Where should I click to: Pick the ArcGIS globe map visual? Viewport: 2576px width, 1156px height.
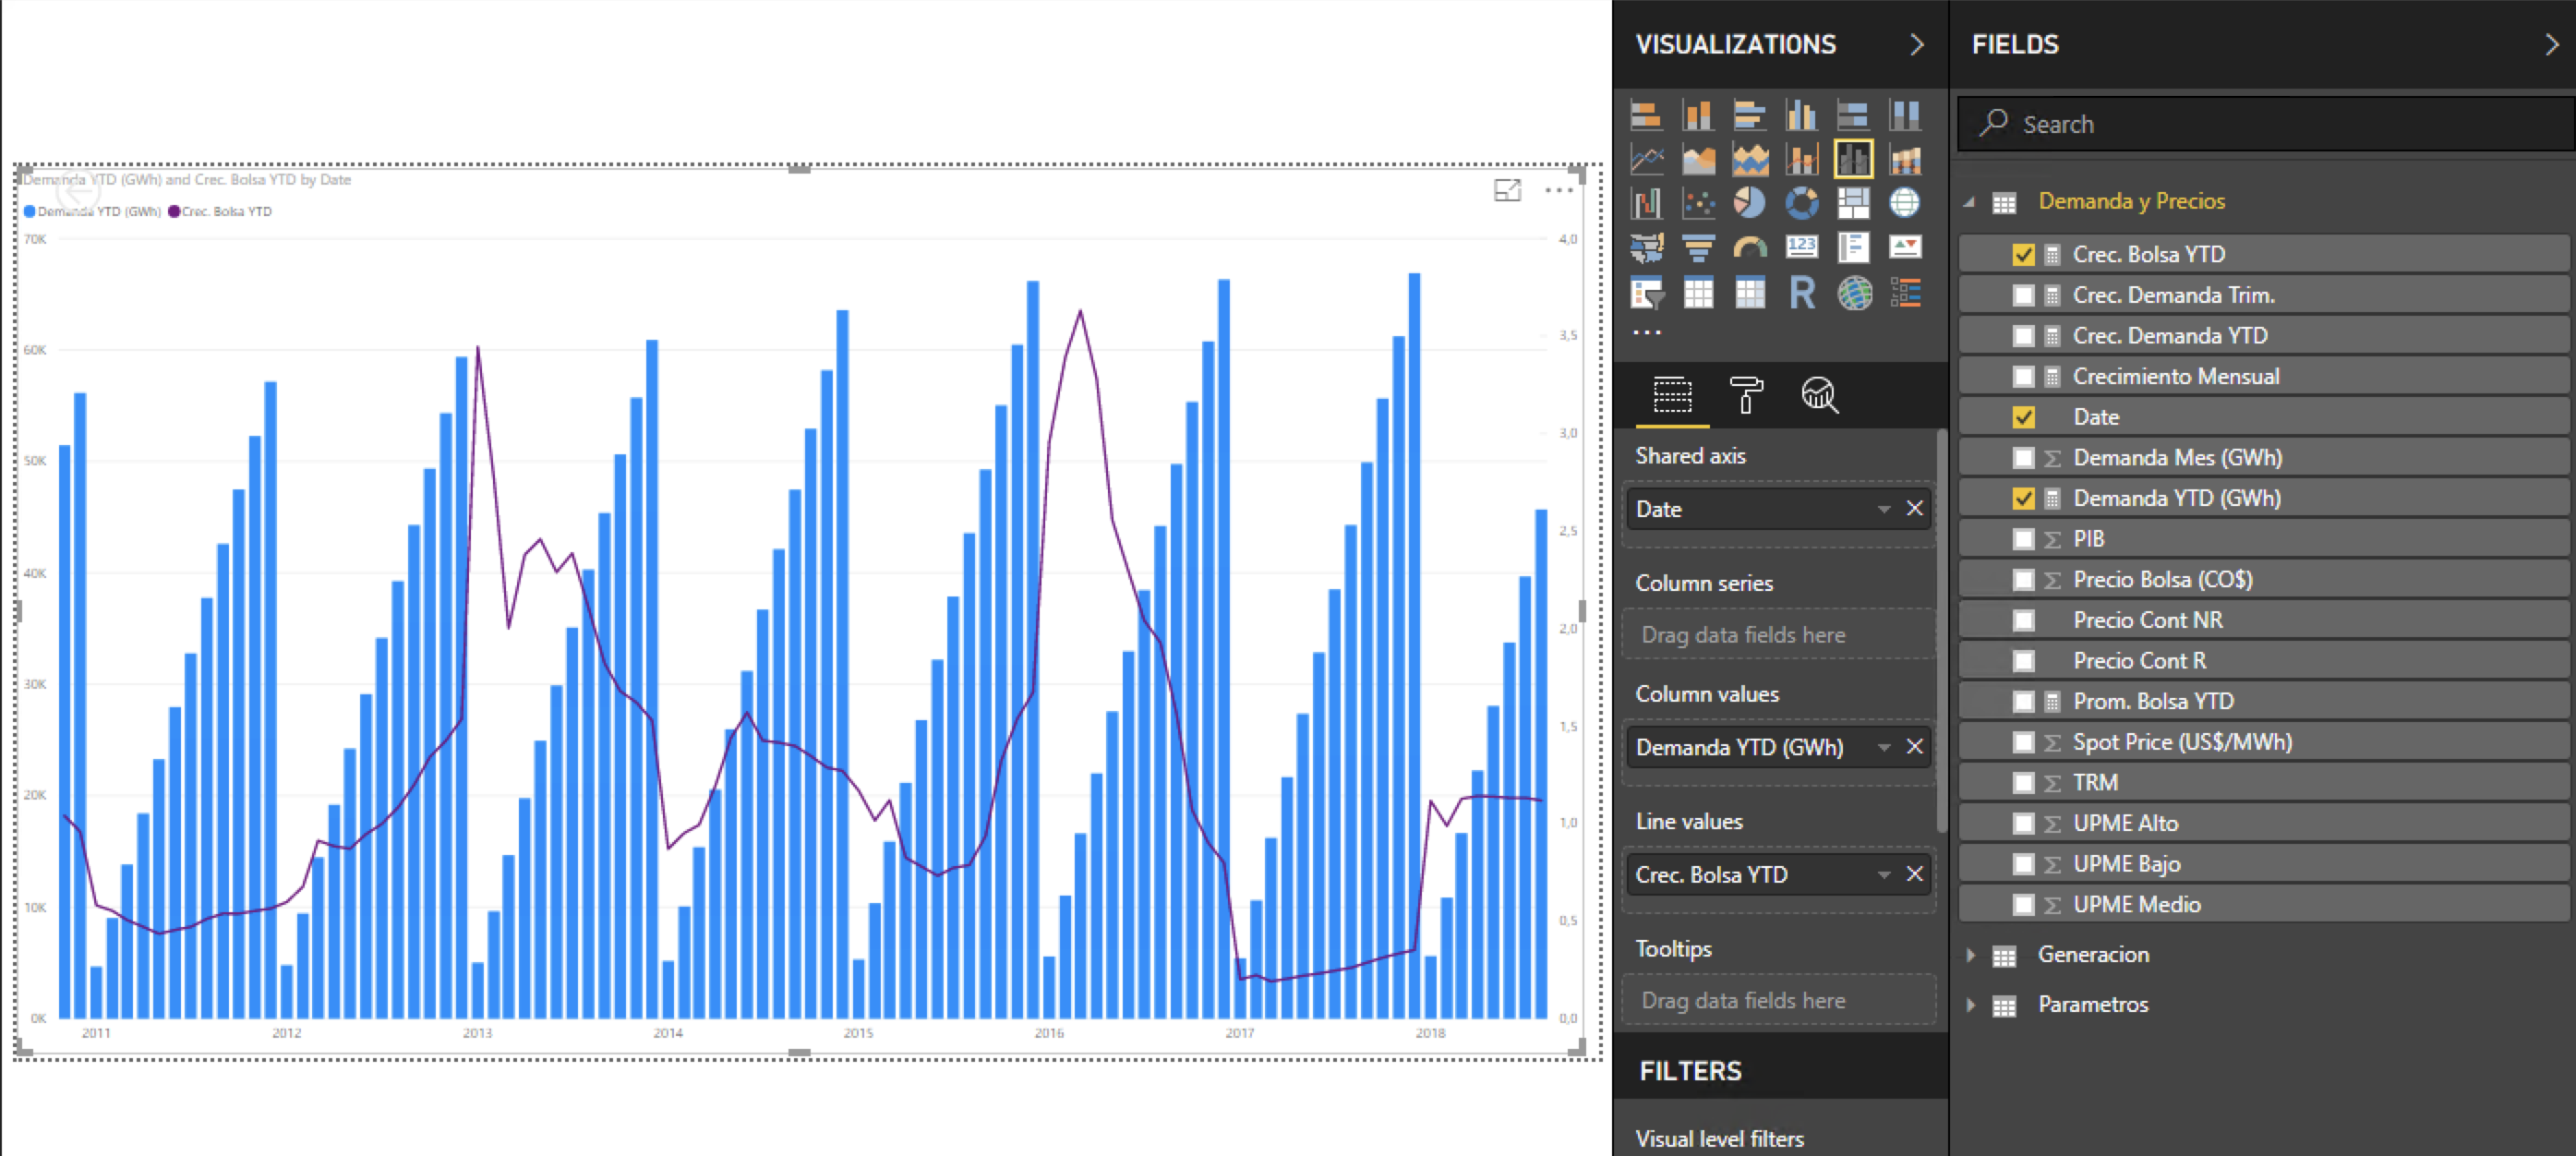(x=1854, y=293)
